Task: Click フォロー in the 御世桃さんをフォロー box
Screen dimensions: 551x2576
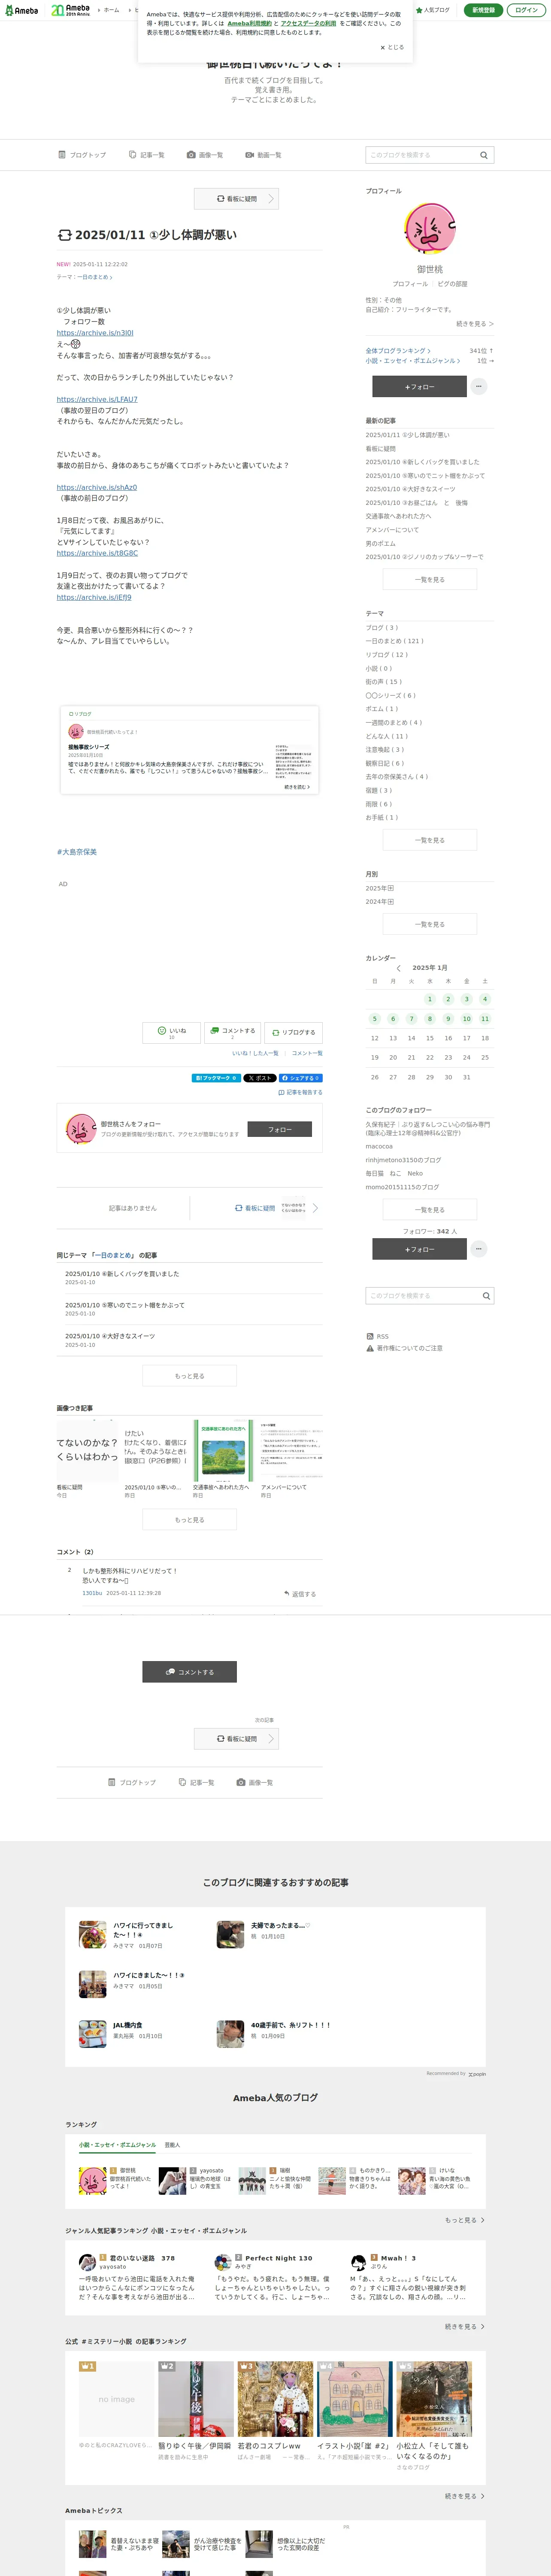Action: [279, 1129]
